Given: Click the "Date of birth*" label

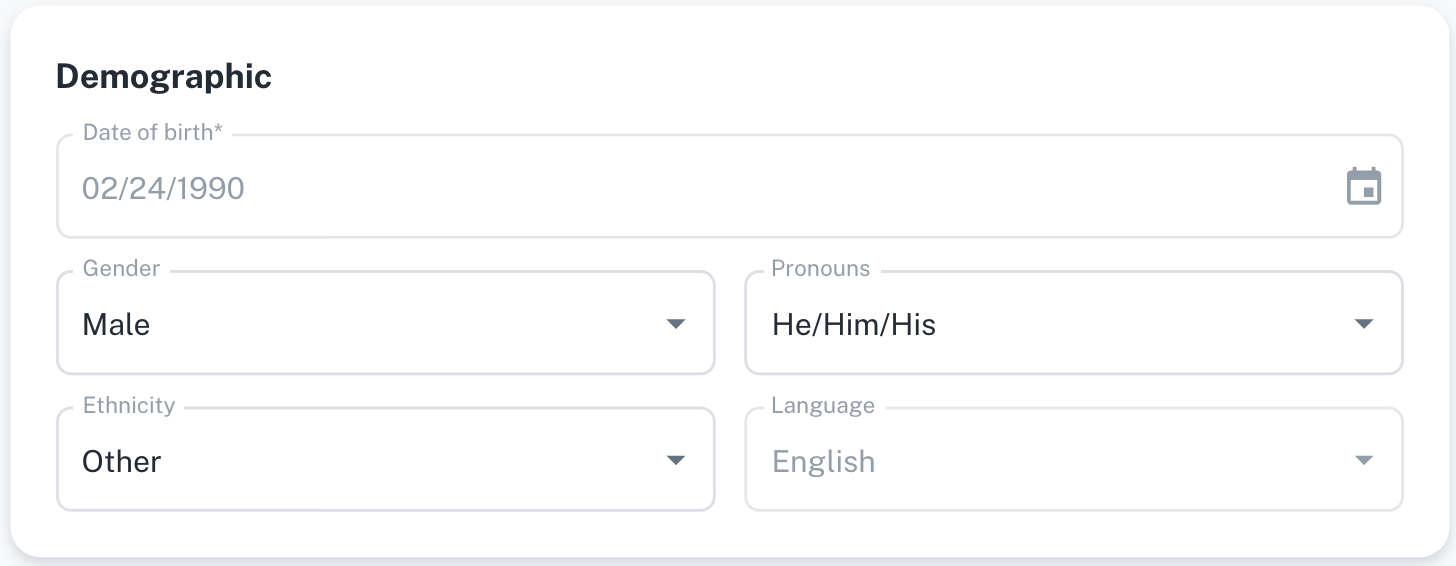Looking at the screenshot, I should coord(153,132).
